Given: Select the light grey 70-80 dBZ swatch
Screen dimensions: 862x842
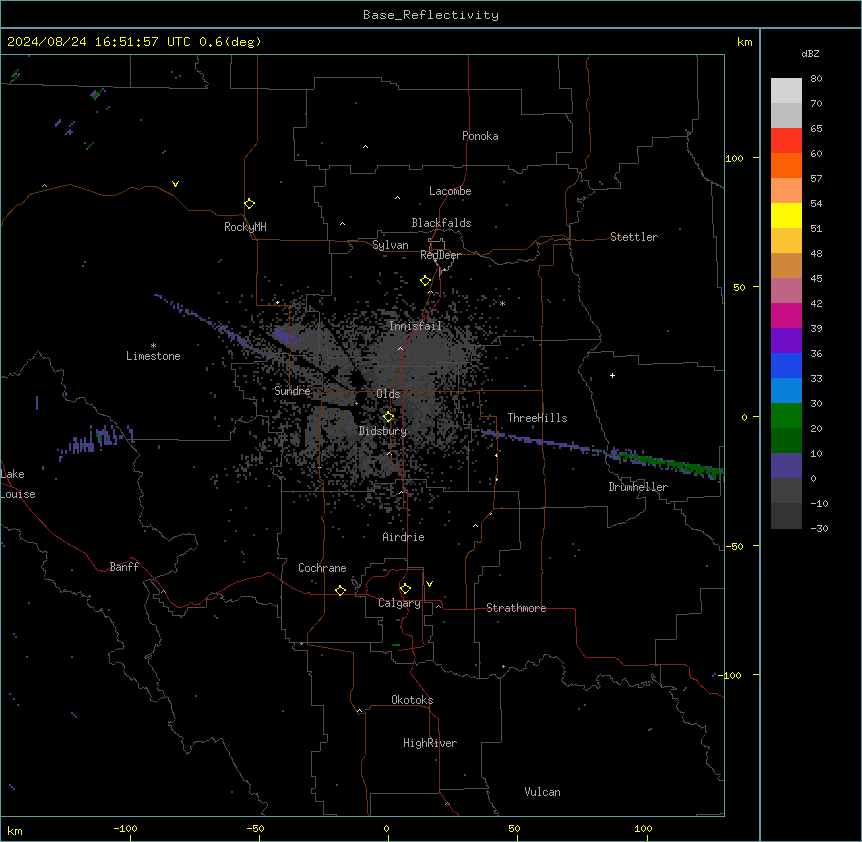Looking at the screenshot, I should point(786,91).
